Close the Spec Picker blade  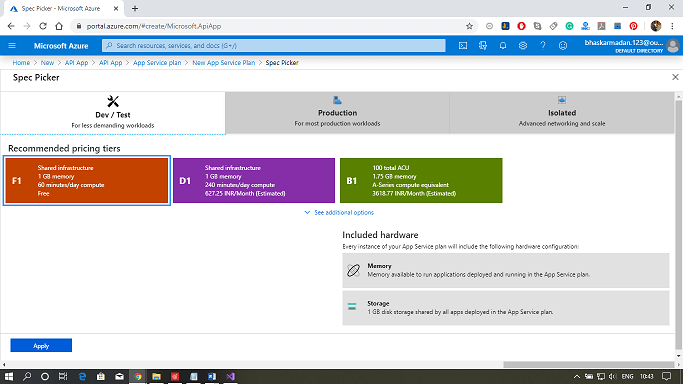tap(675, 77)
